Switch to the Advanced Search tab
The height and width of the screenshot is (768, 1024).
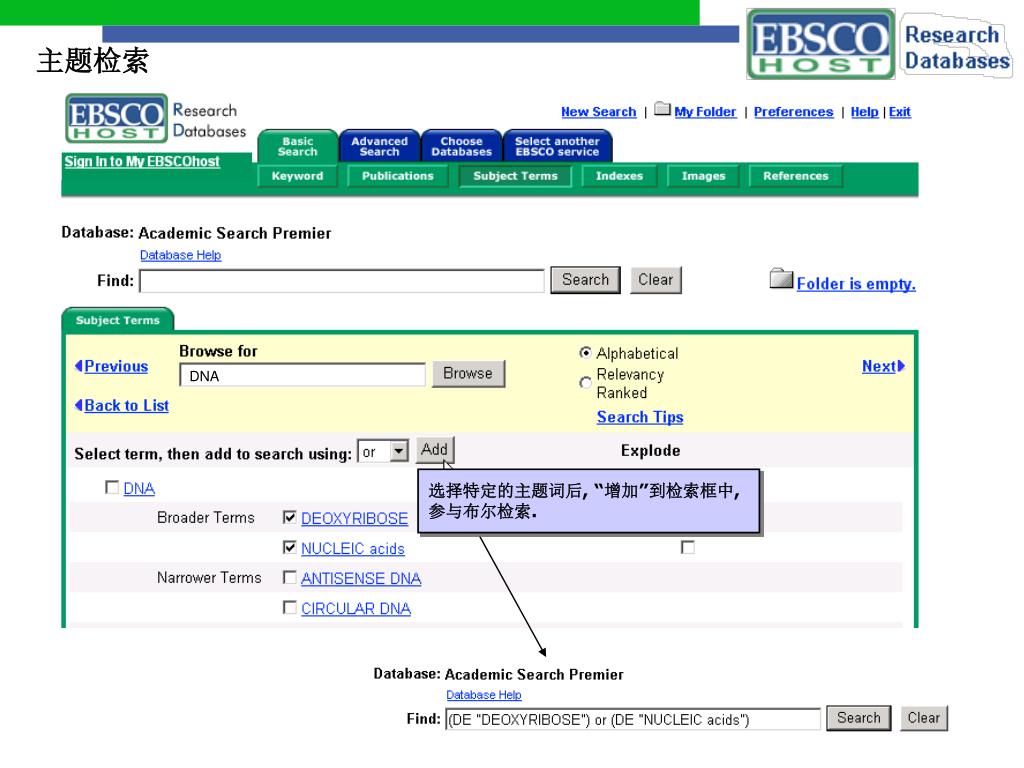point(379,146)
